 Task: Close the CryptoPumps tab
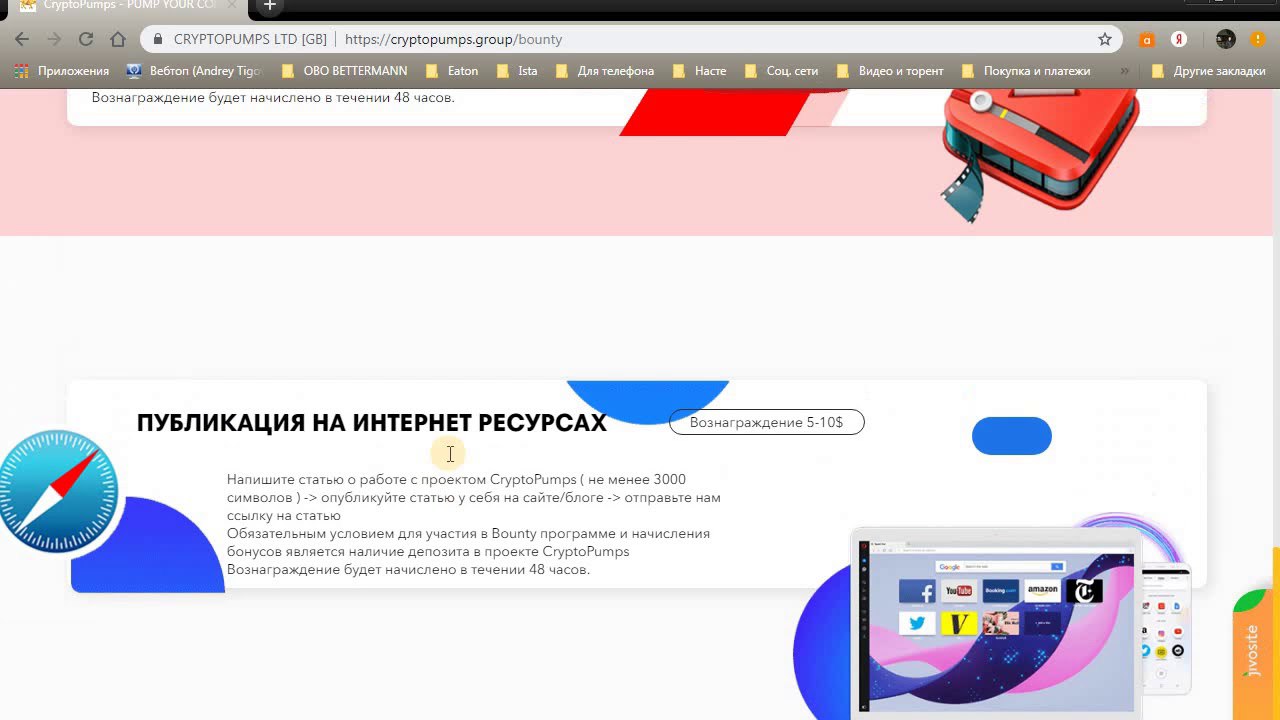tap(232, 5)
